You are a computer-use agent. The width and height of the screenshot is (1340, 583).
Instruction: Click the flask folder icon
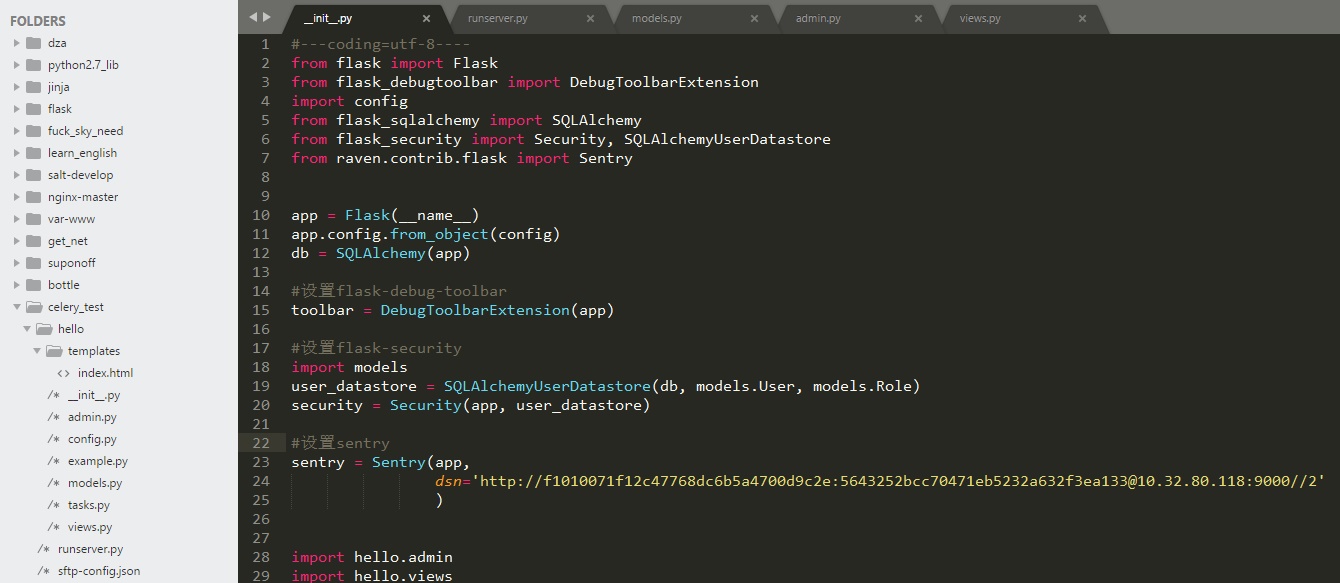[33, 109]
